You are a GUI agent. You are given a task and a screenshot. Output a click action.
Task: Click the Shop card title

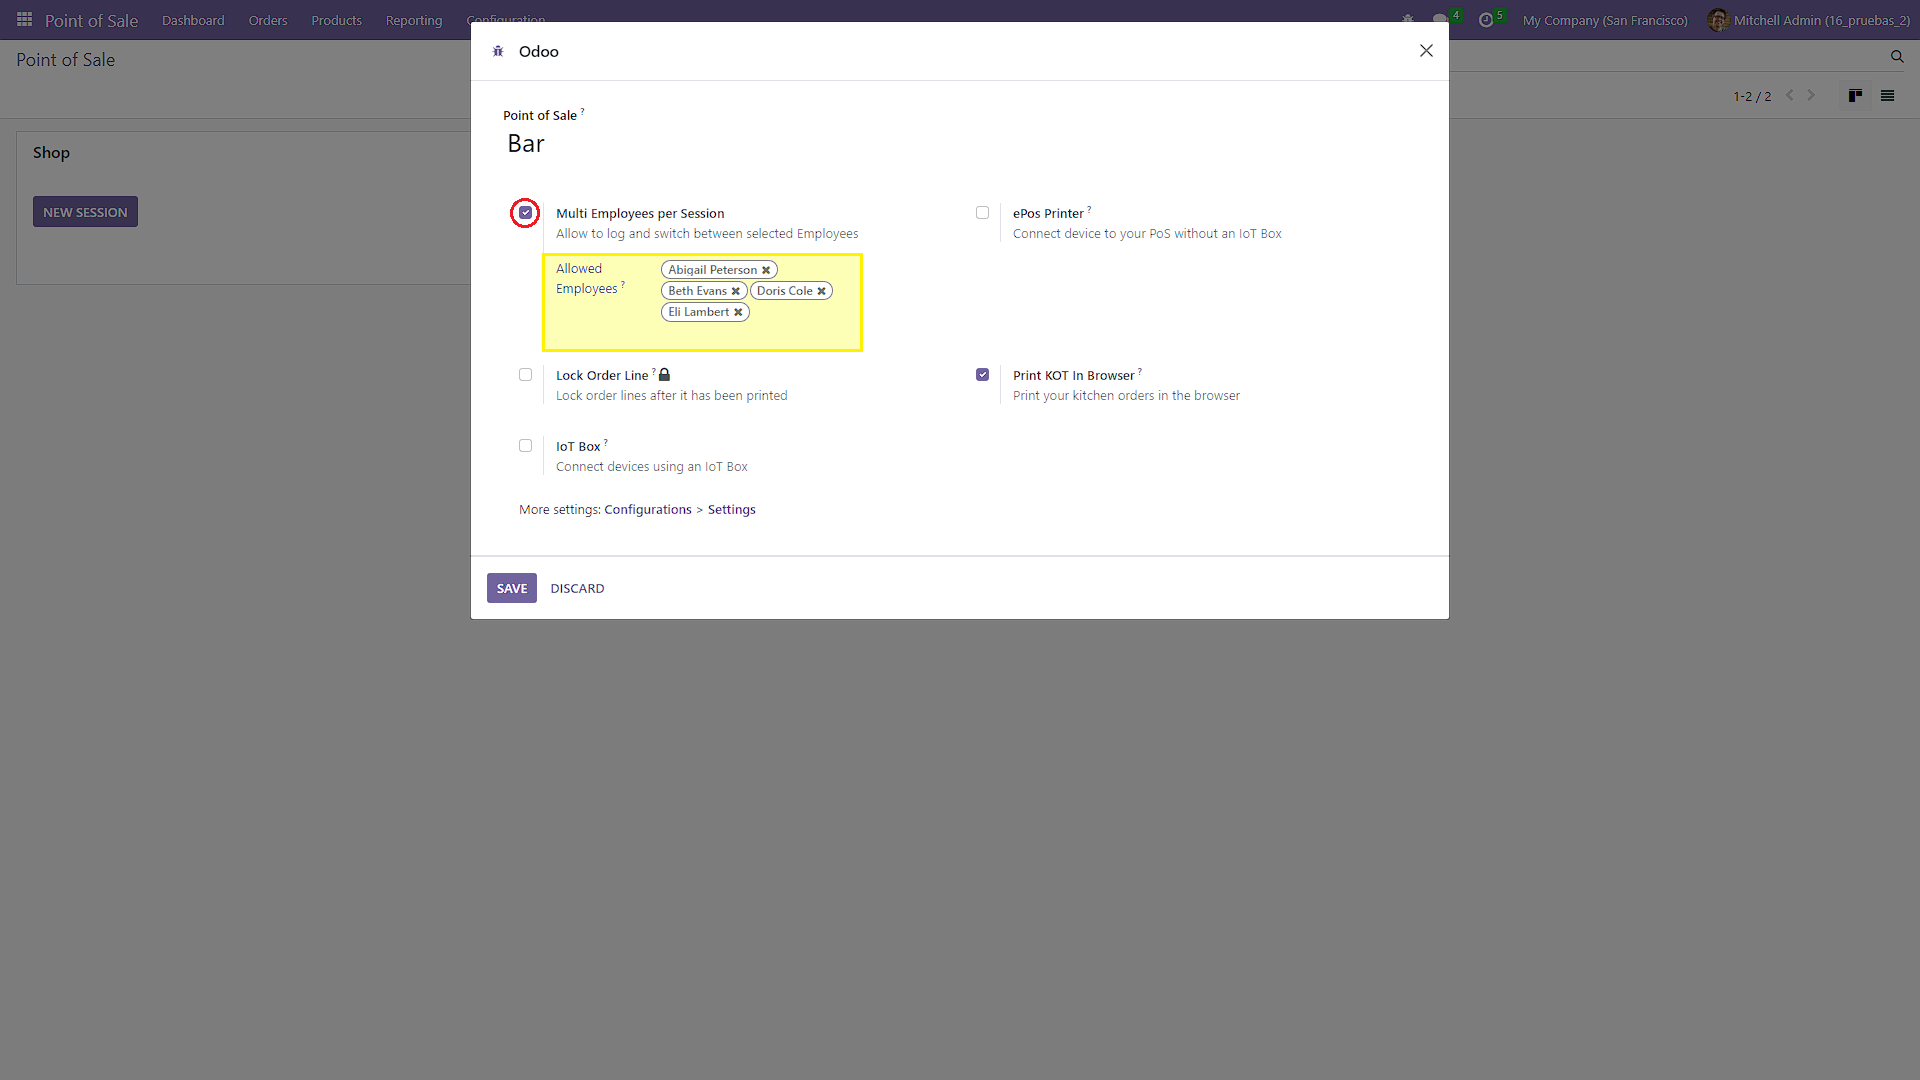pyautogui.click(x=51, y=153)
